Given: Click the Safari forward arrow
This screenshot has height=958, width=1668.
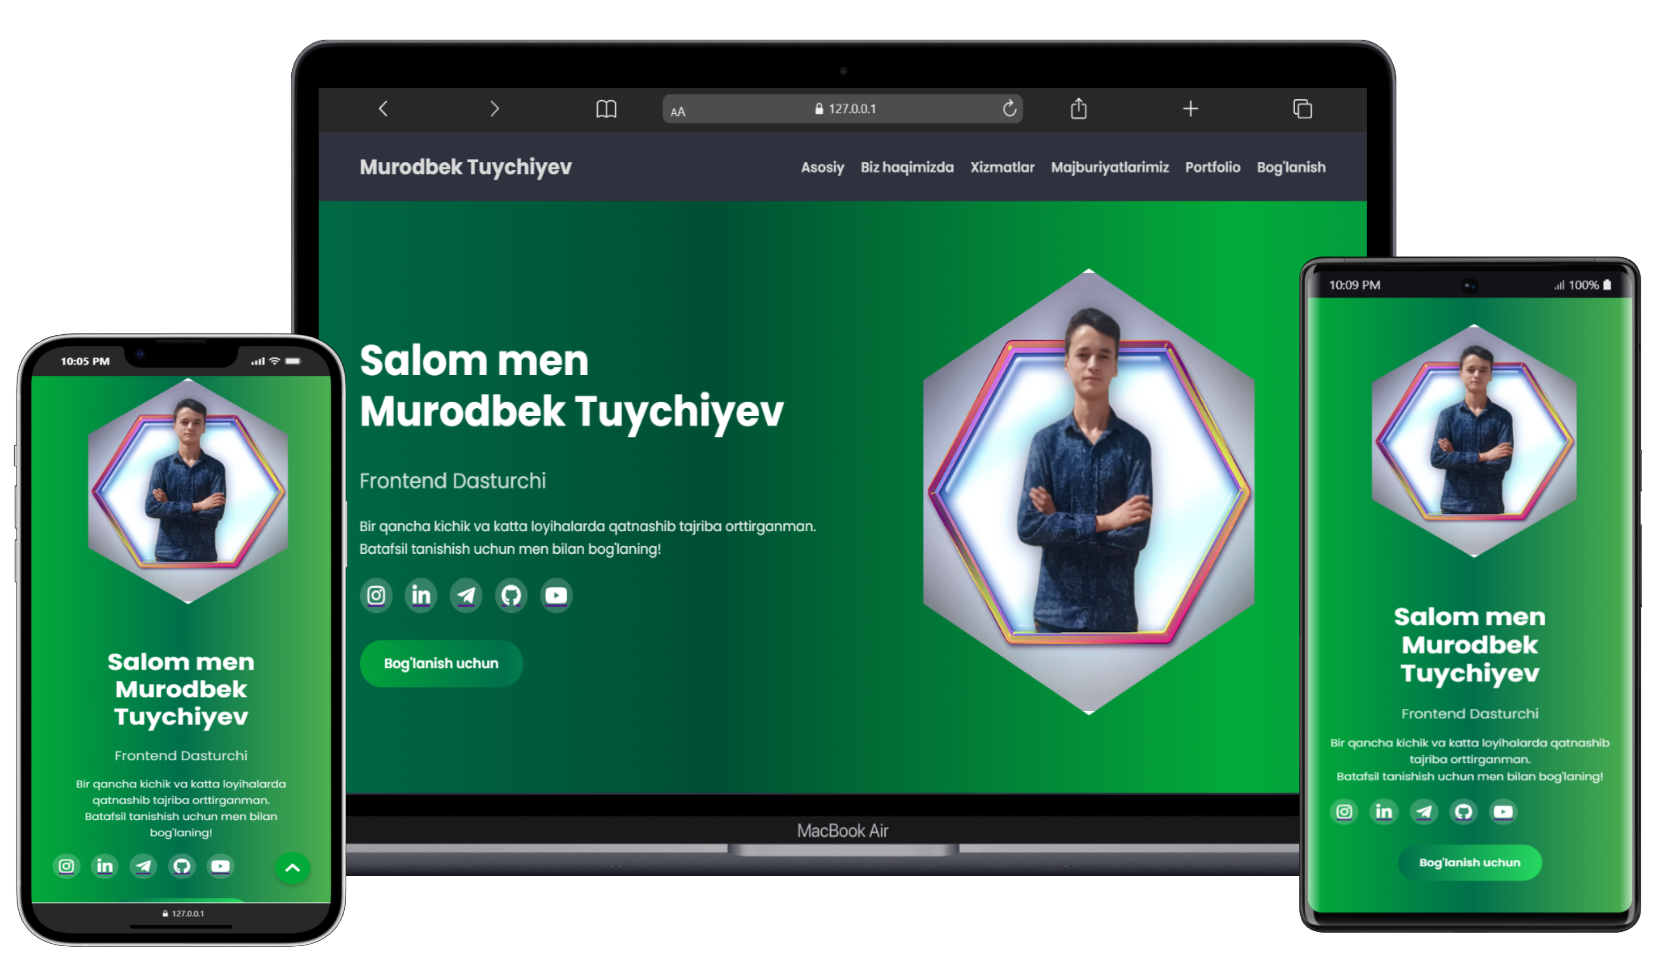Looking at the screenshot, I should pos(494,109).
